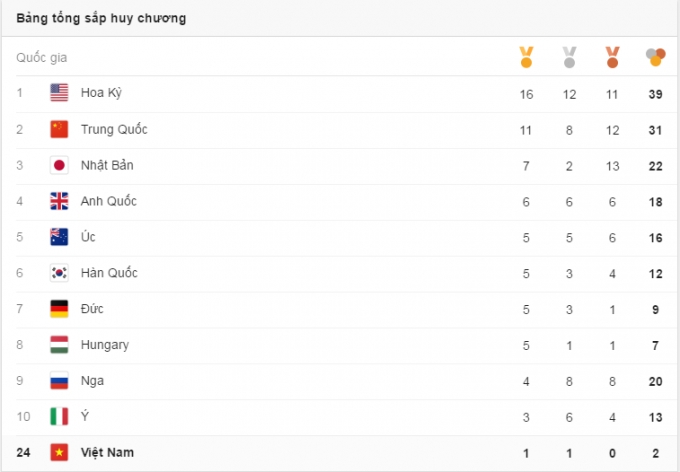Click the Vietnam flag icon
The height and width of the screenshot is (472, 680).
(x=60, y=453)
